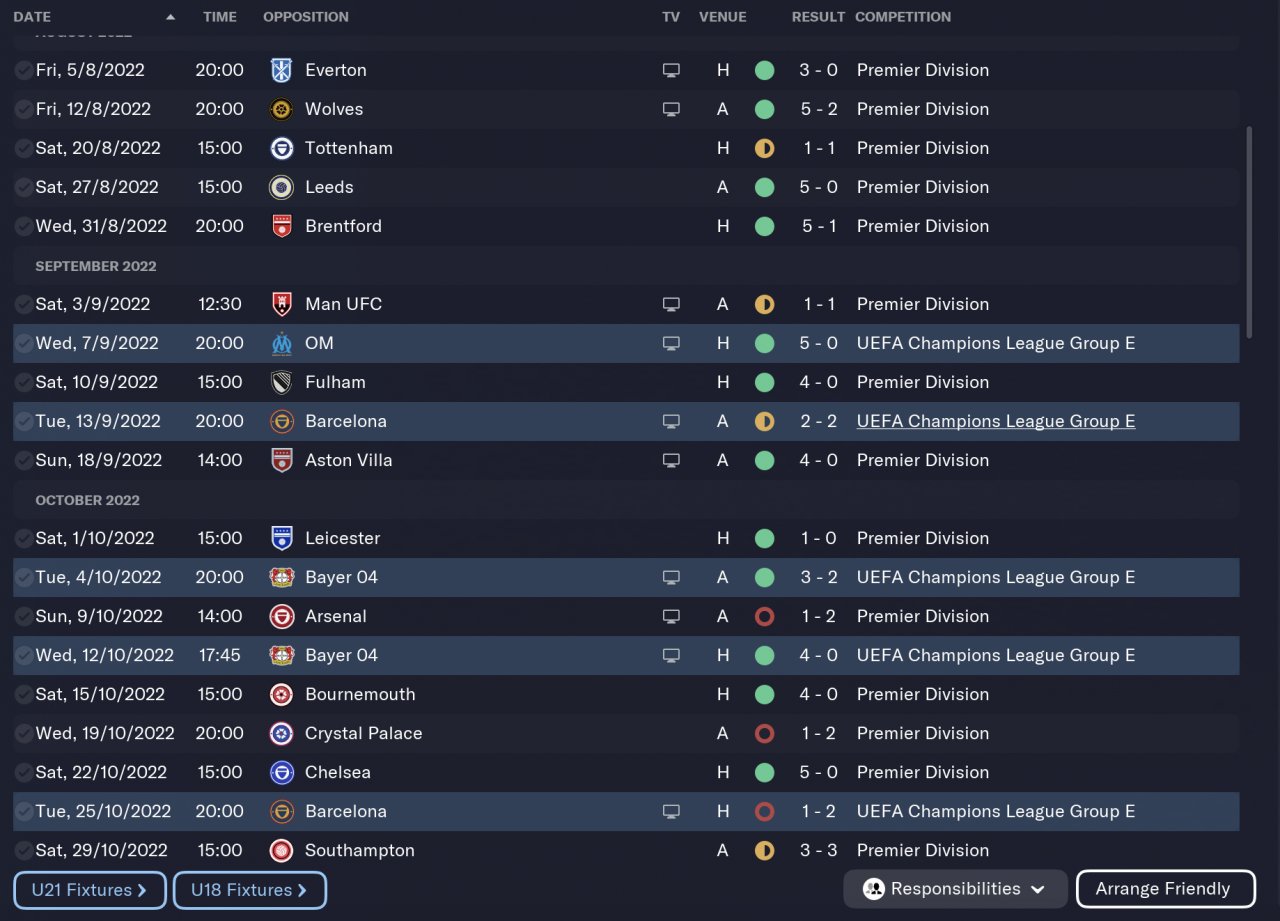This screenshot has height=921, width=1280.
Task: Toggle the check mark beside Fri, 5/8/2022
Action: click(23, 70)
